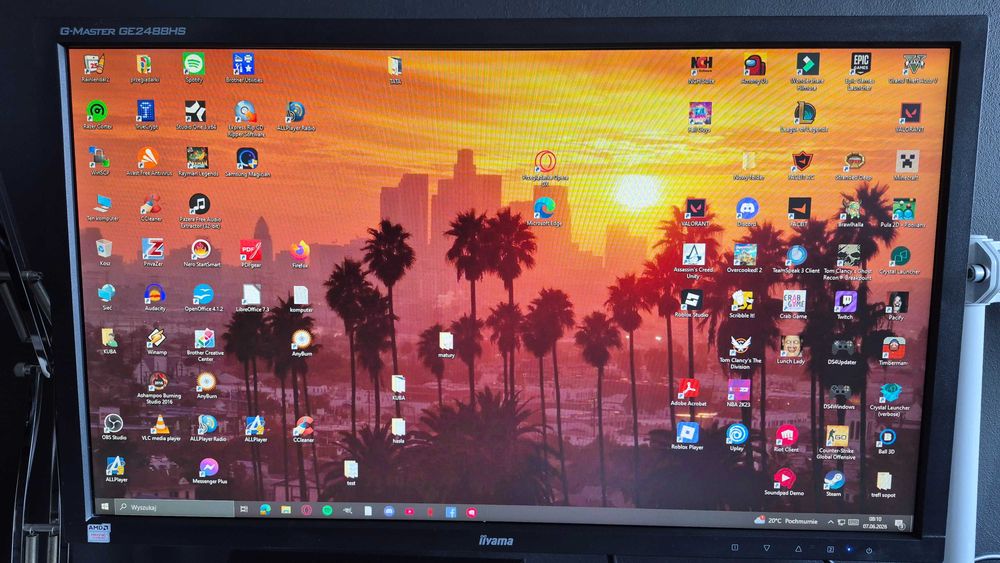Screen dimensions: 1000x563
Task: Open the Facebook taskbar shortcut
Action: (x=451, y=512)
